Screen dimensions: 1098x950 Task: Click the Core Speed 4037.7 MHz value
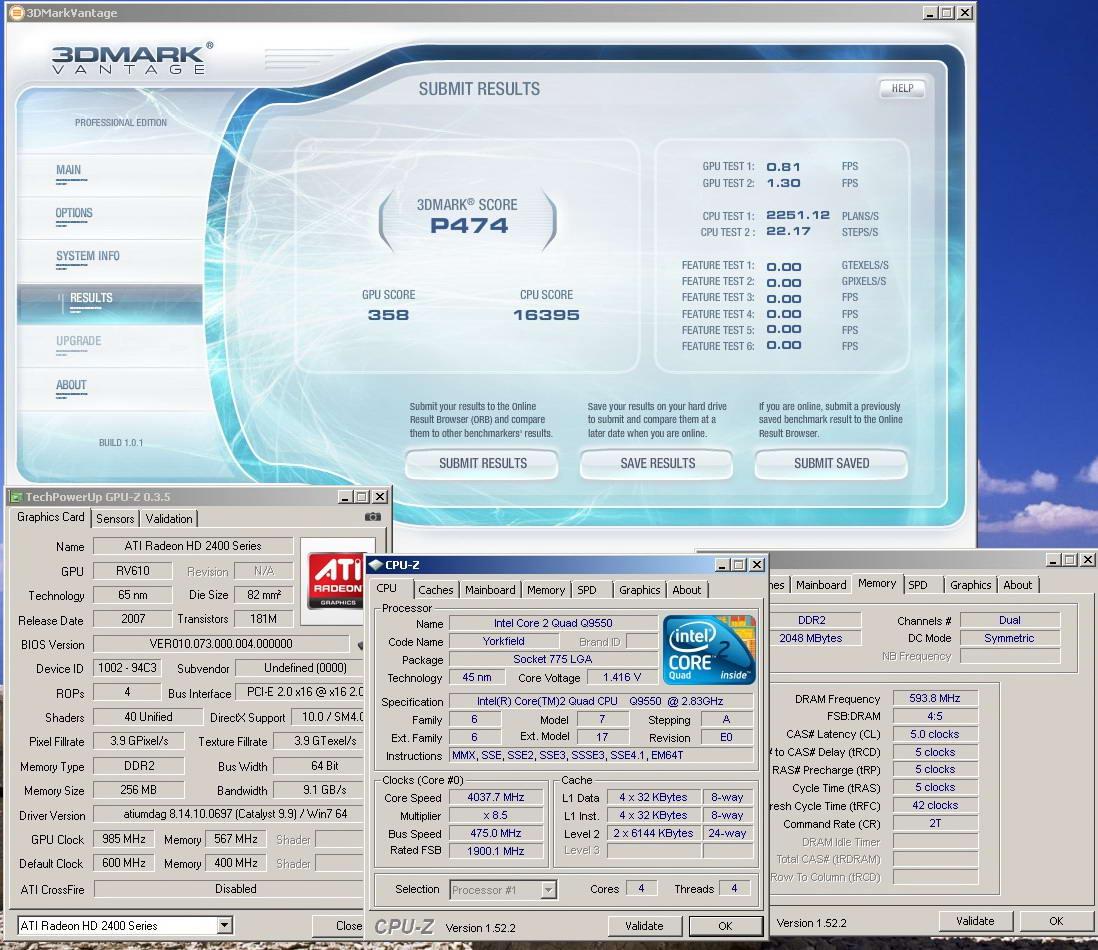[x=496, y=797]
